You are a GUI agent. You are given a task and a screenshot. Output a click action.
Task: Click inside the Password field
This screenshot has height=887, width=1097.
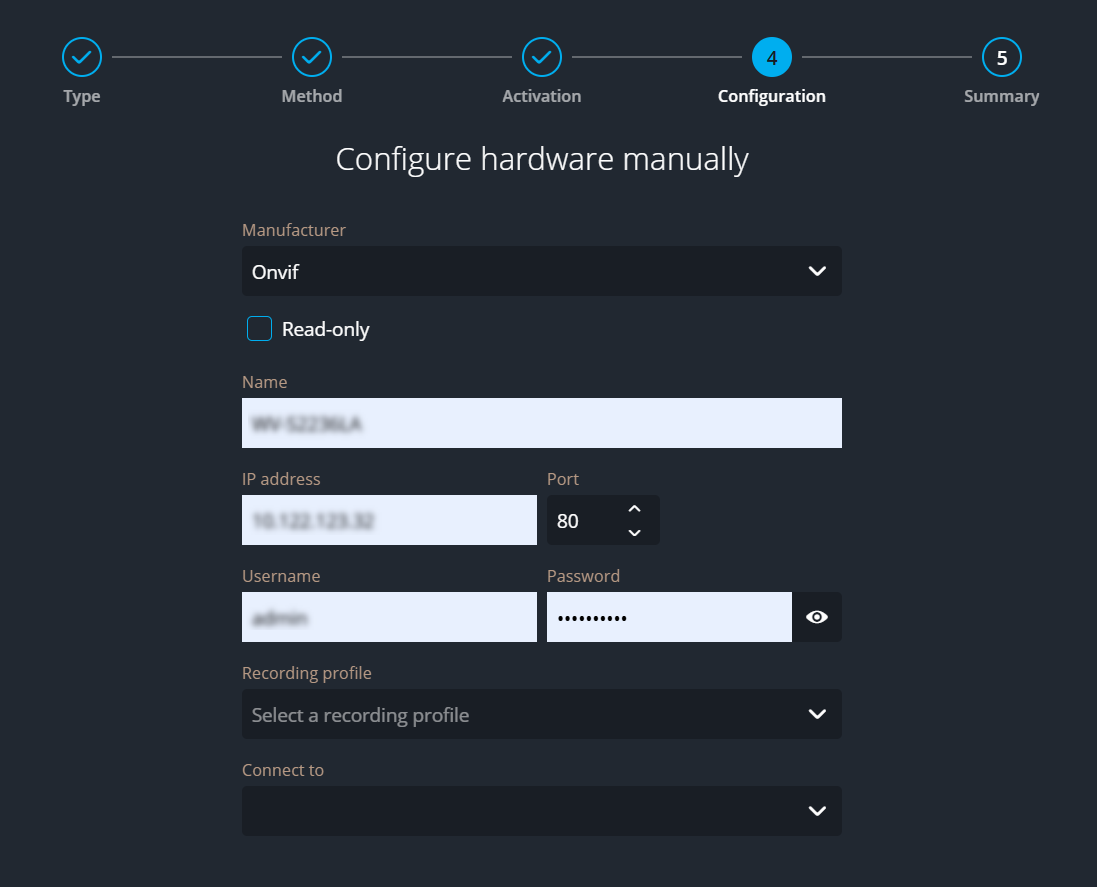[669, 617]
